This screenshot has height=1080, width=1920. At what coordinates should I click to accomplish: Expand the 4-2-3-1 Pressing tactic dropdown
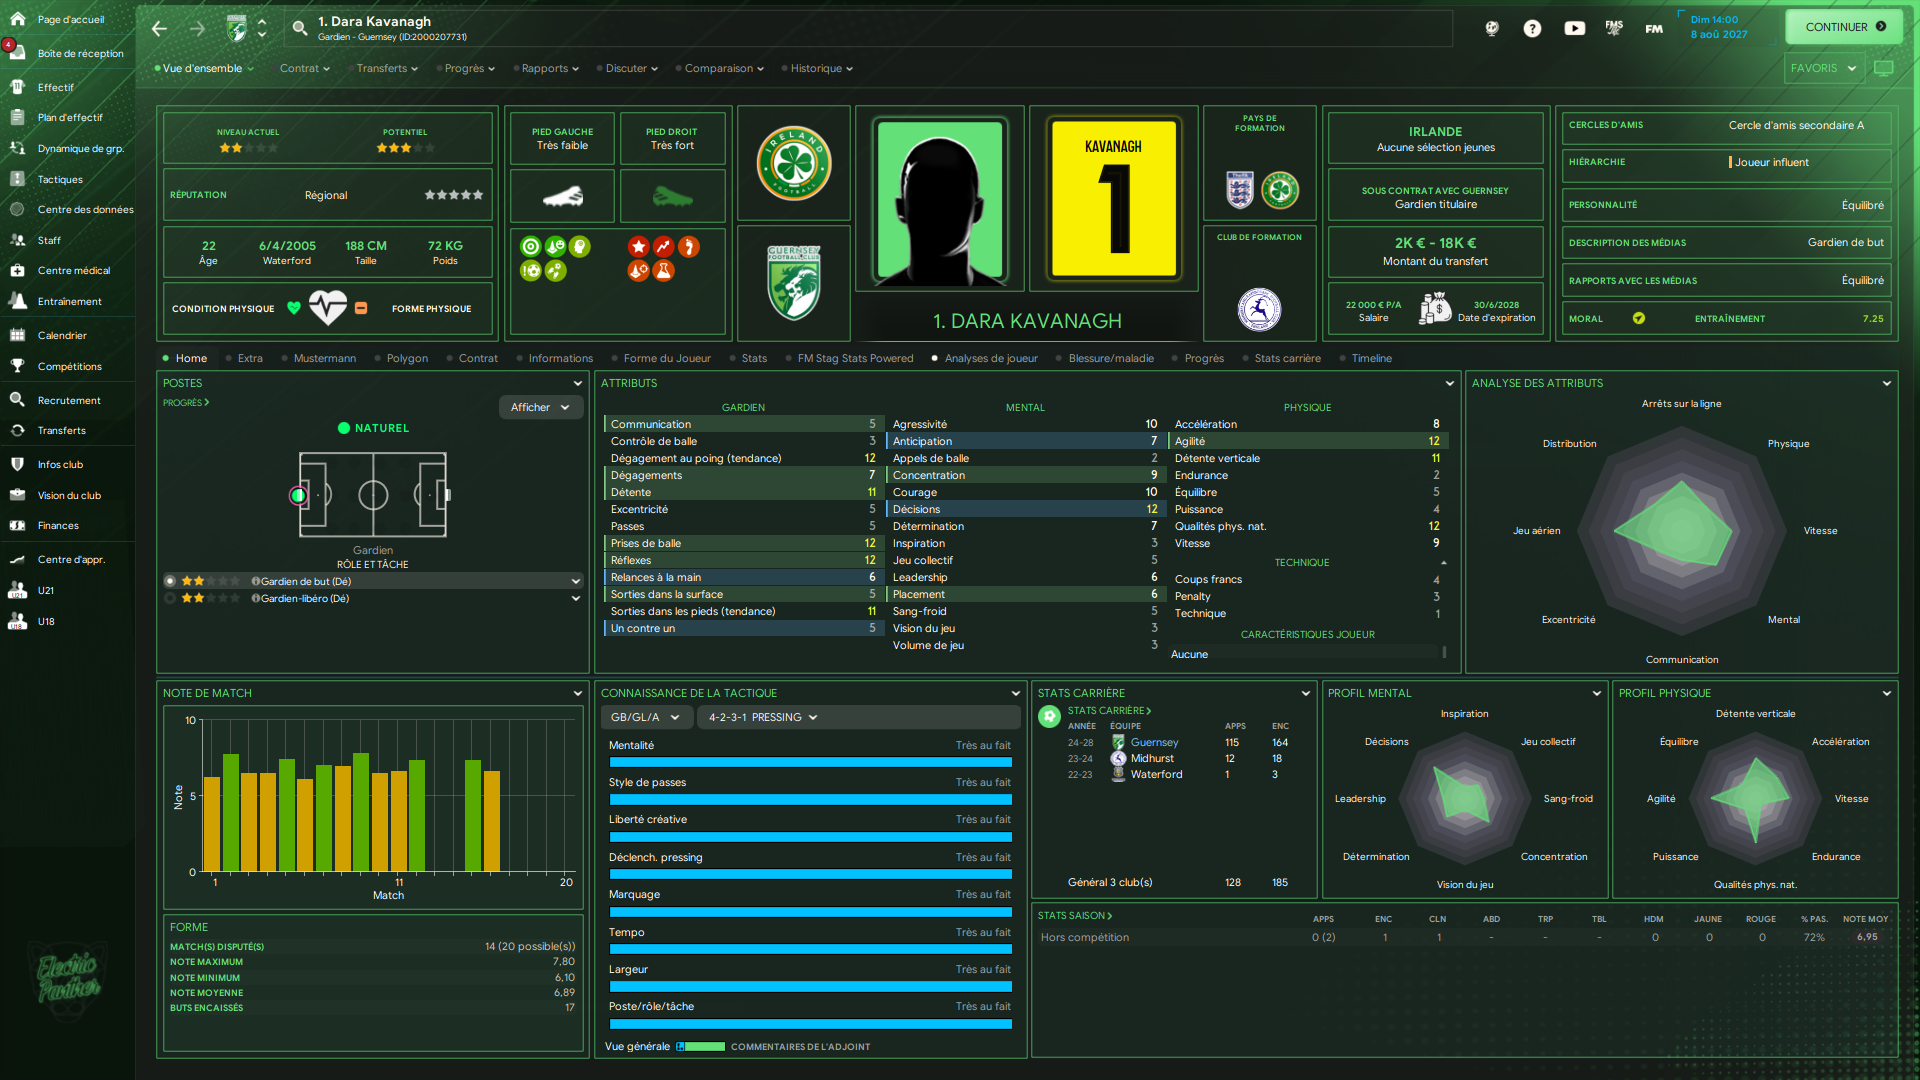click(x=763, y=717)
